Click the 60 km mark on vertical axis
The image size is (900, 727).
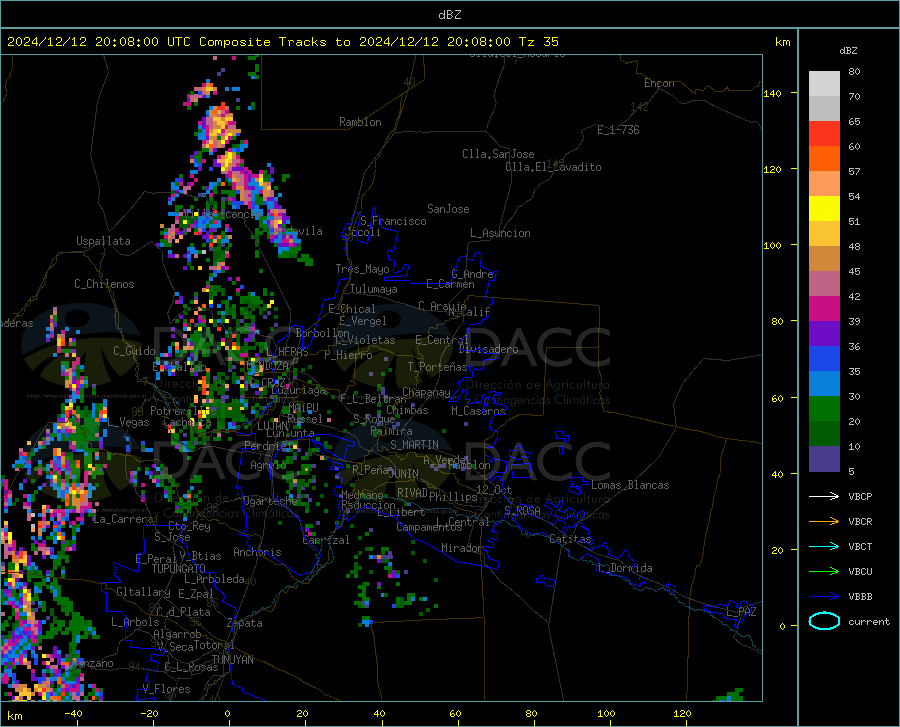click(x=777, y=398)
